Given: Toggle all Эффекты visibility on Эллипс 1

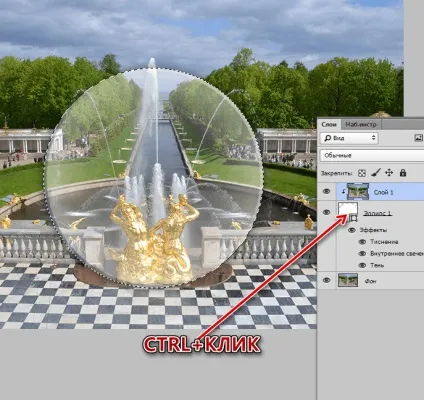Looking at the screenshot, I should pyautogui.click(x=352, y=230).
